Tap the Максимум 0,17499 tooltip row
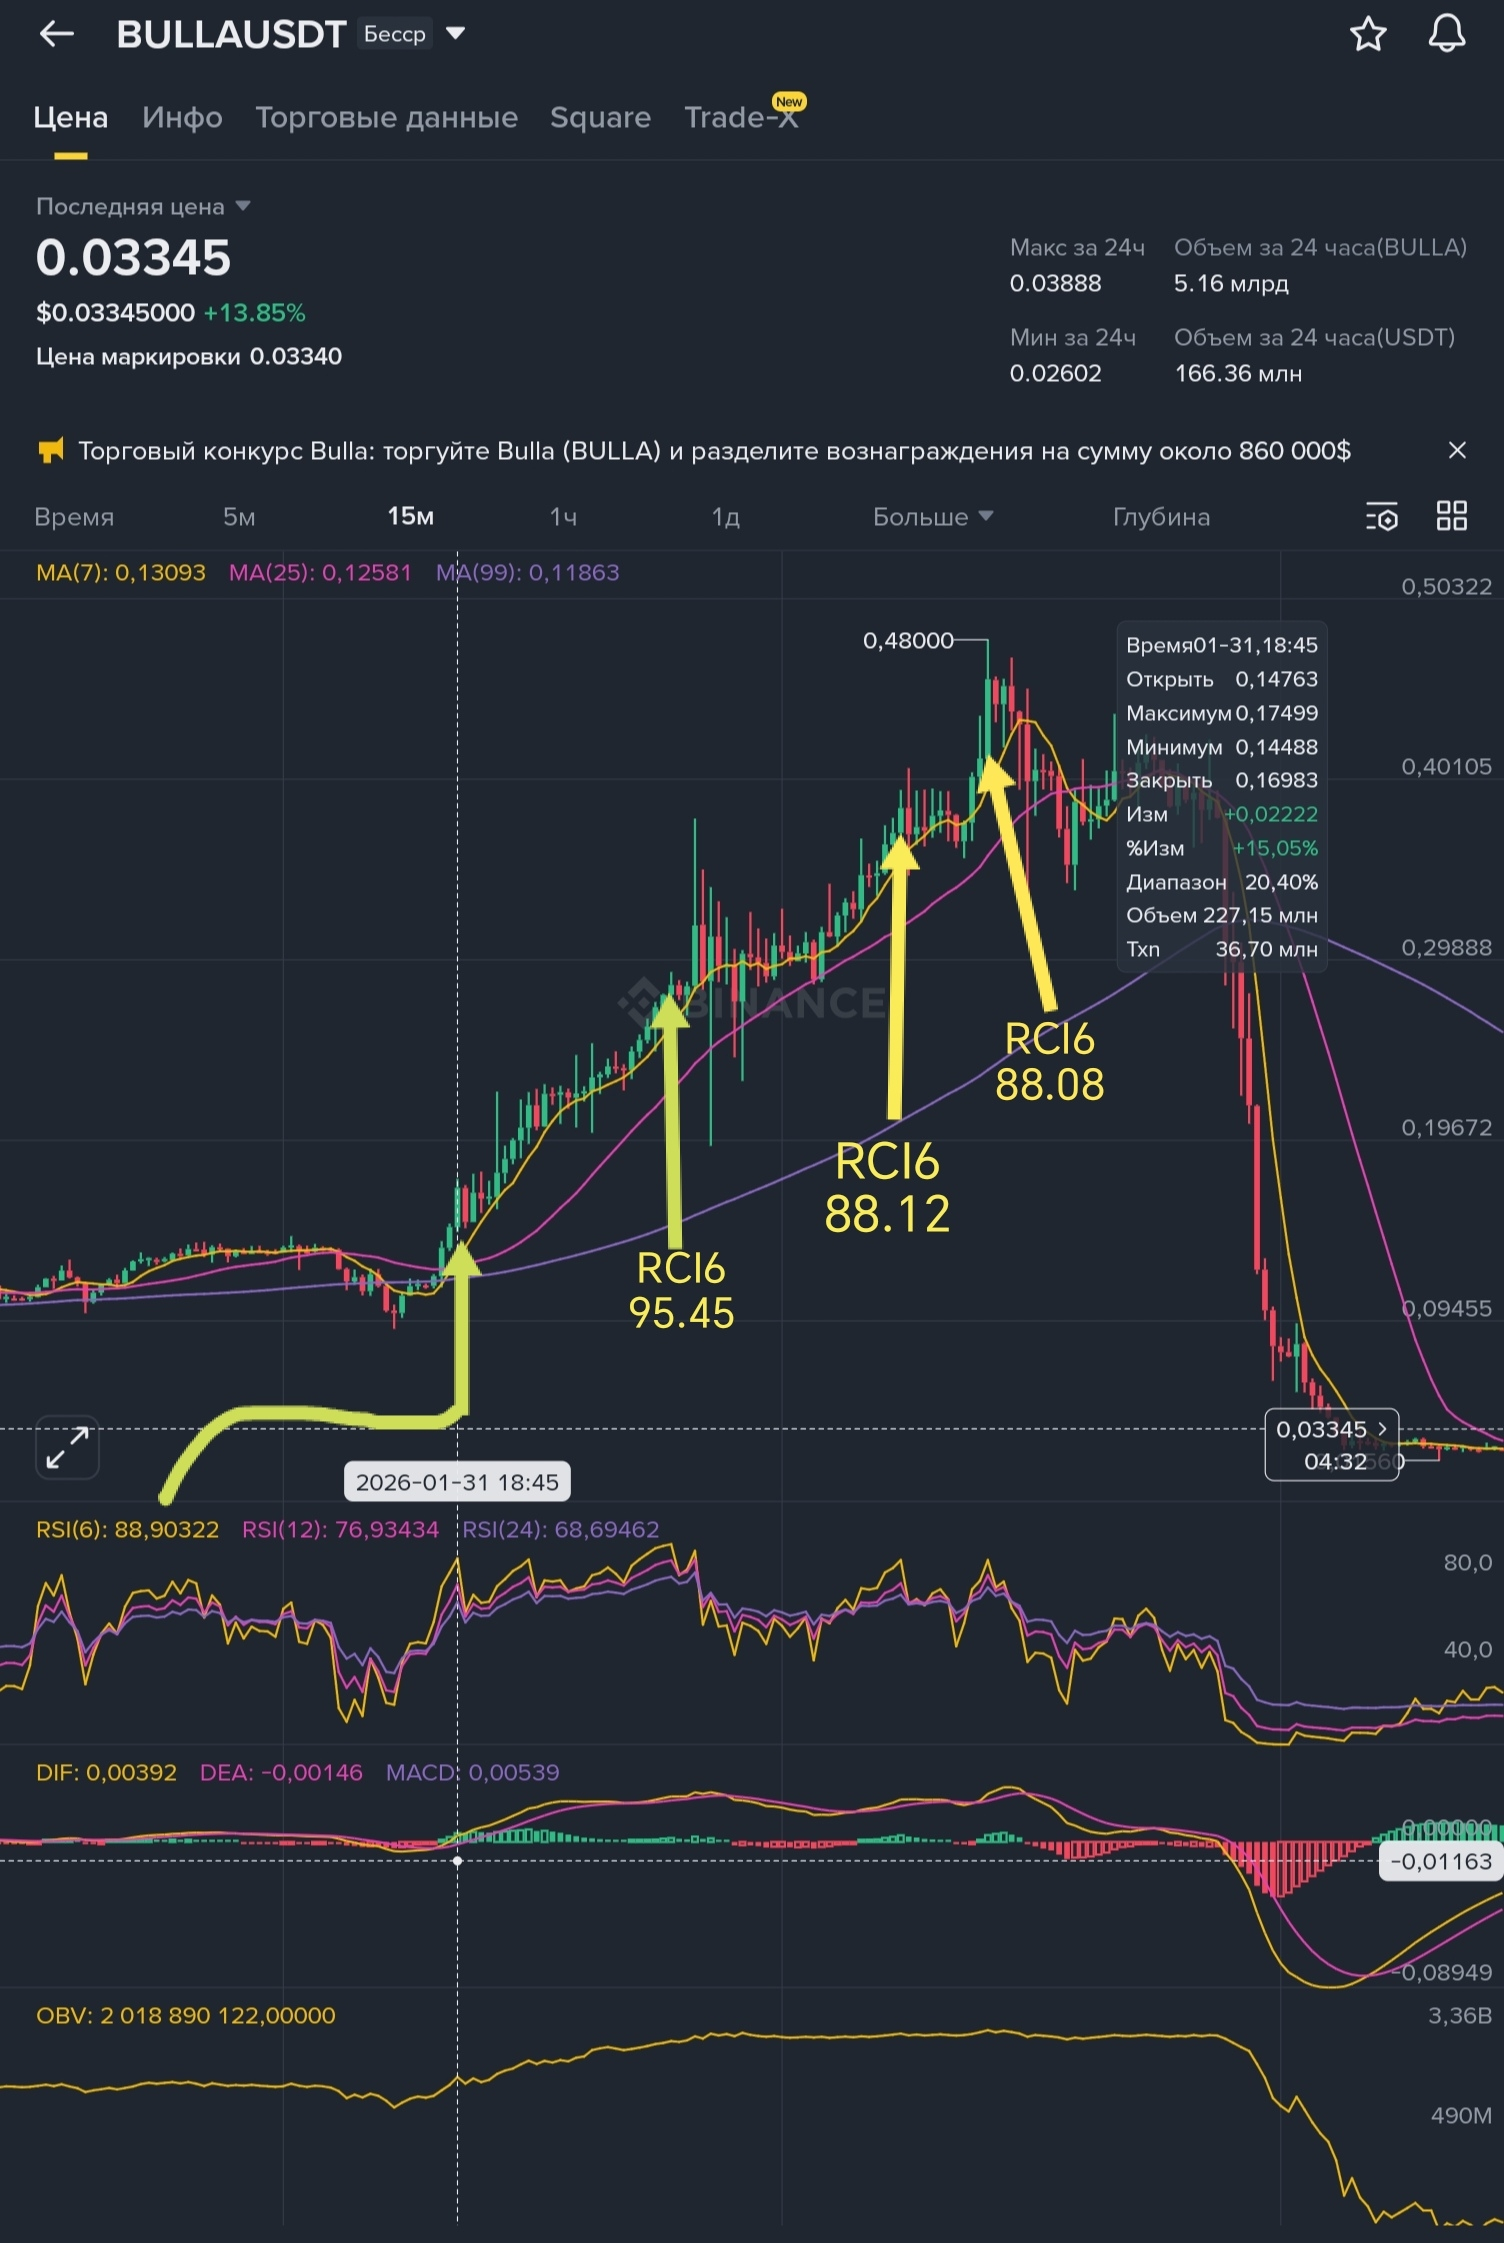 click(1222, 713)
